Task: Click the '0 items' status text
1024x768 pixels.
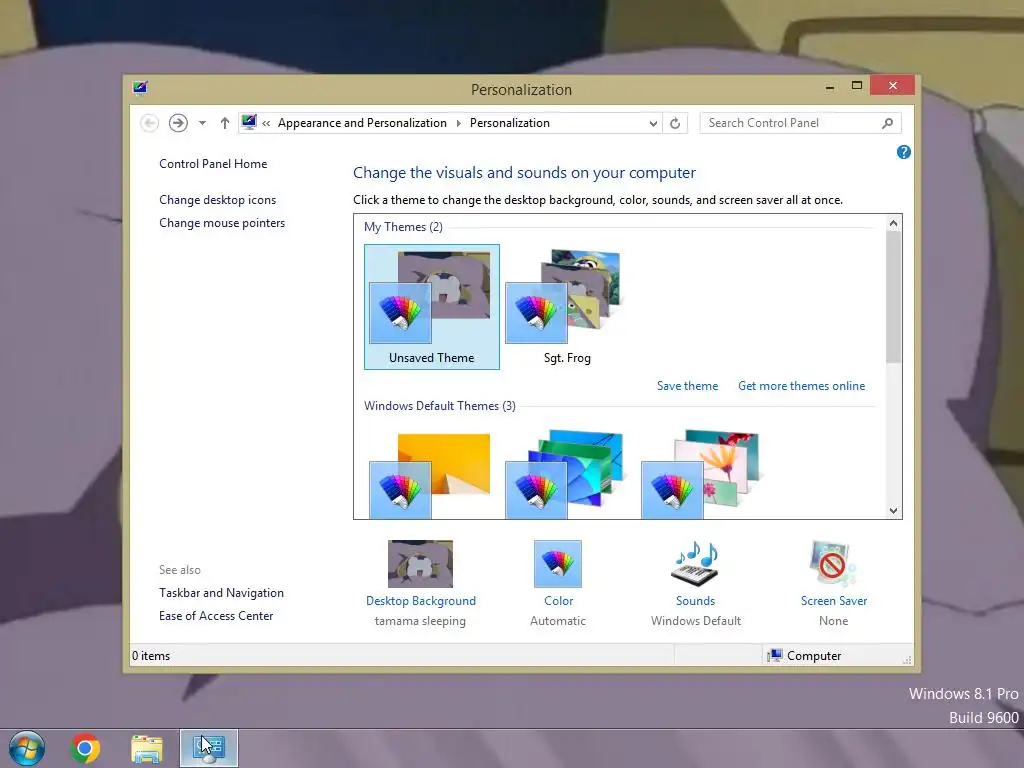Action: point(151,656)
